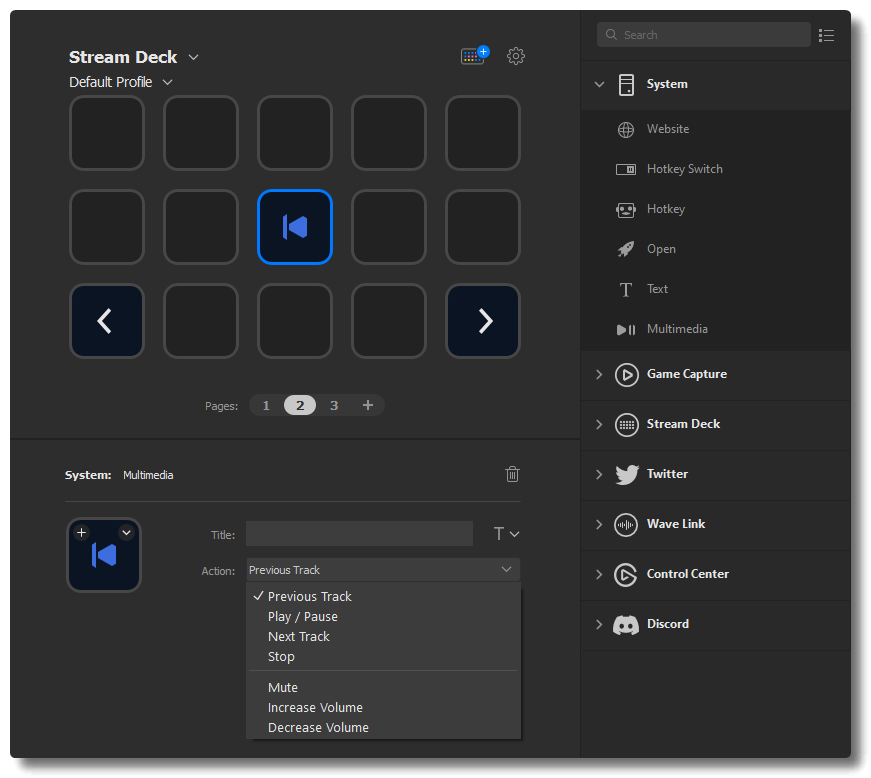871x778 pixels.
Task: Click the Stream Deck category keypad icon
Action: click(x=627, y=425)
